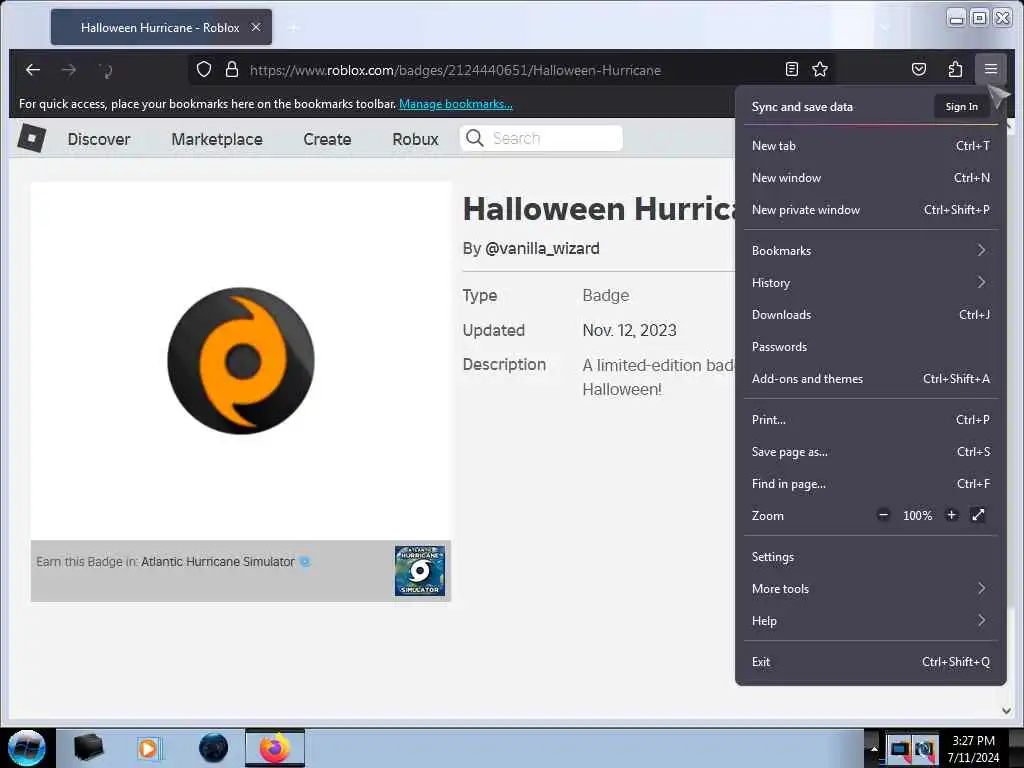Open the Atlantic Hurricane Simulator link
The image size is (1024, 768).
point(217,562)
